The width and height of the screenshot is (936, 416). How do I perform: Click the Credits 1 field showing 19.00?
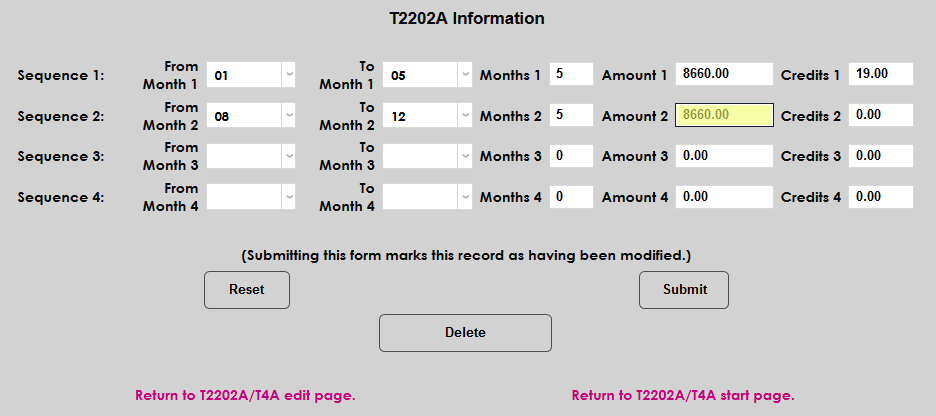(881, 74)
